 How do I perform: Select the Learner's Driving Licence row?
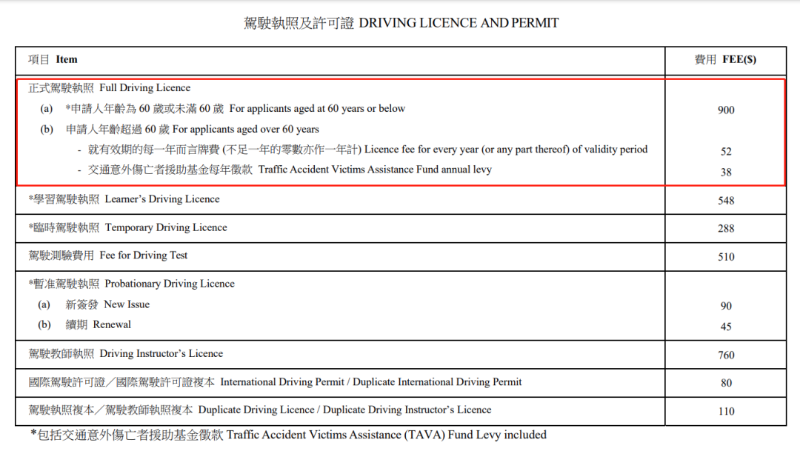click(124, 200)
